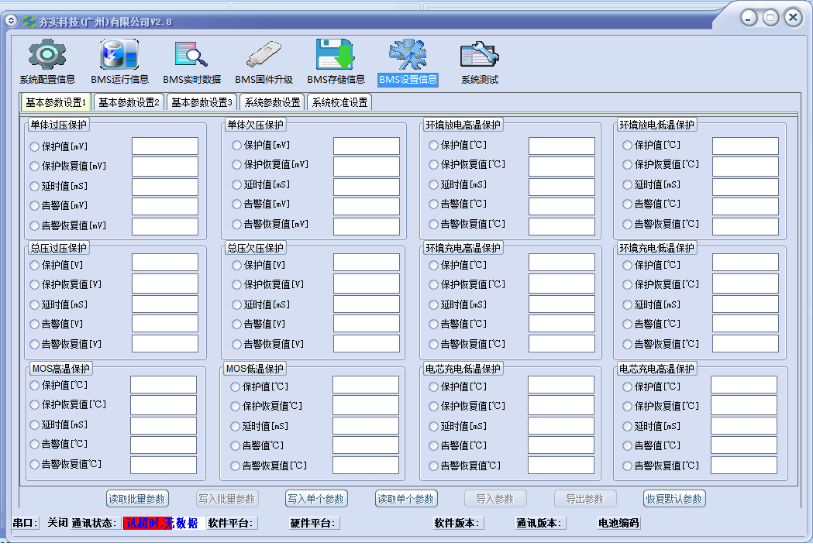Open 系统配置信息 gear icon
This screenshot has width=813, height=544.
(46, 55)
